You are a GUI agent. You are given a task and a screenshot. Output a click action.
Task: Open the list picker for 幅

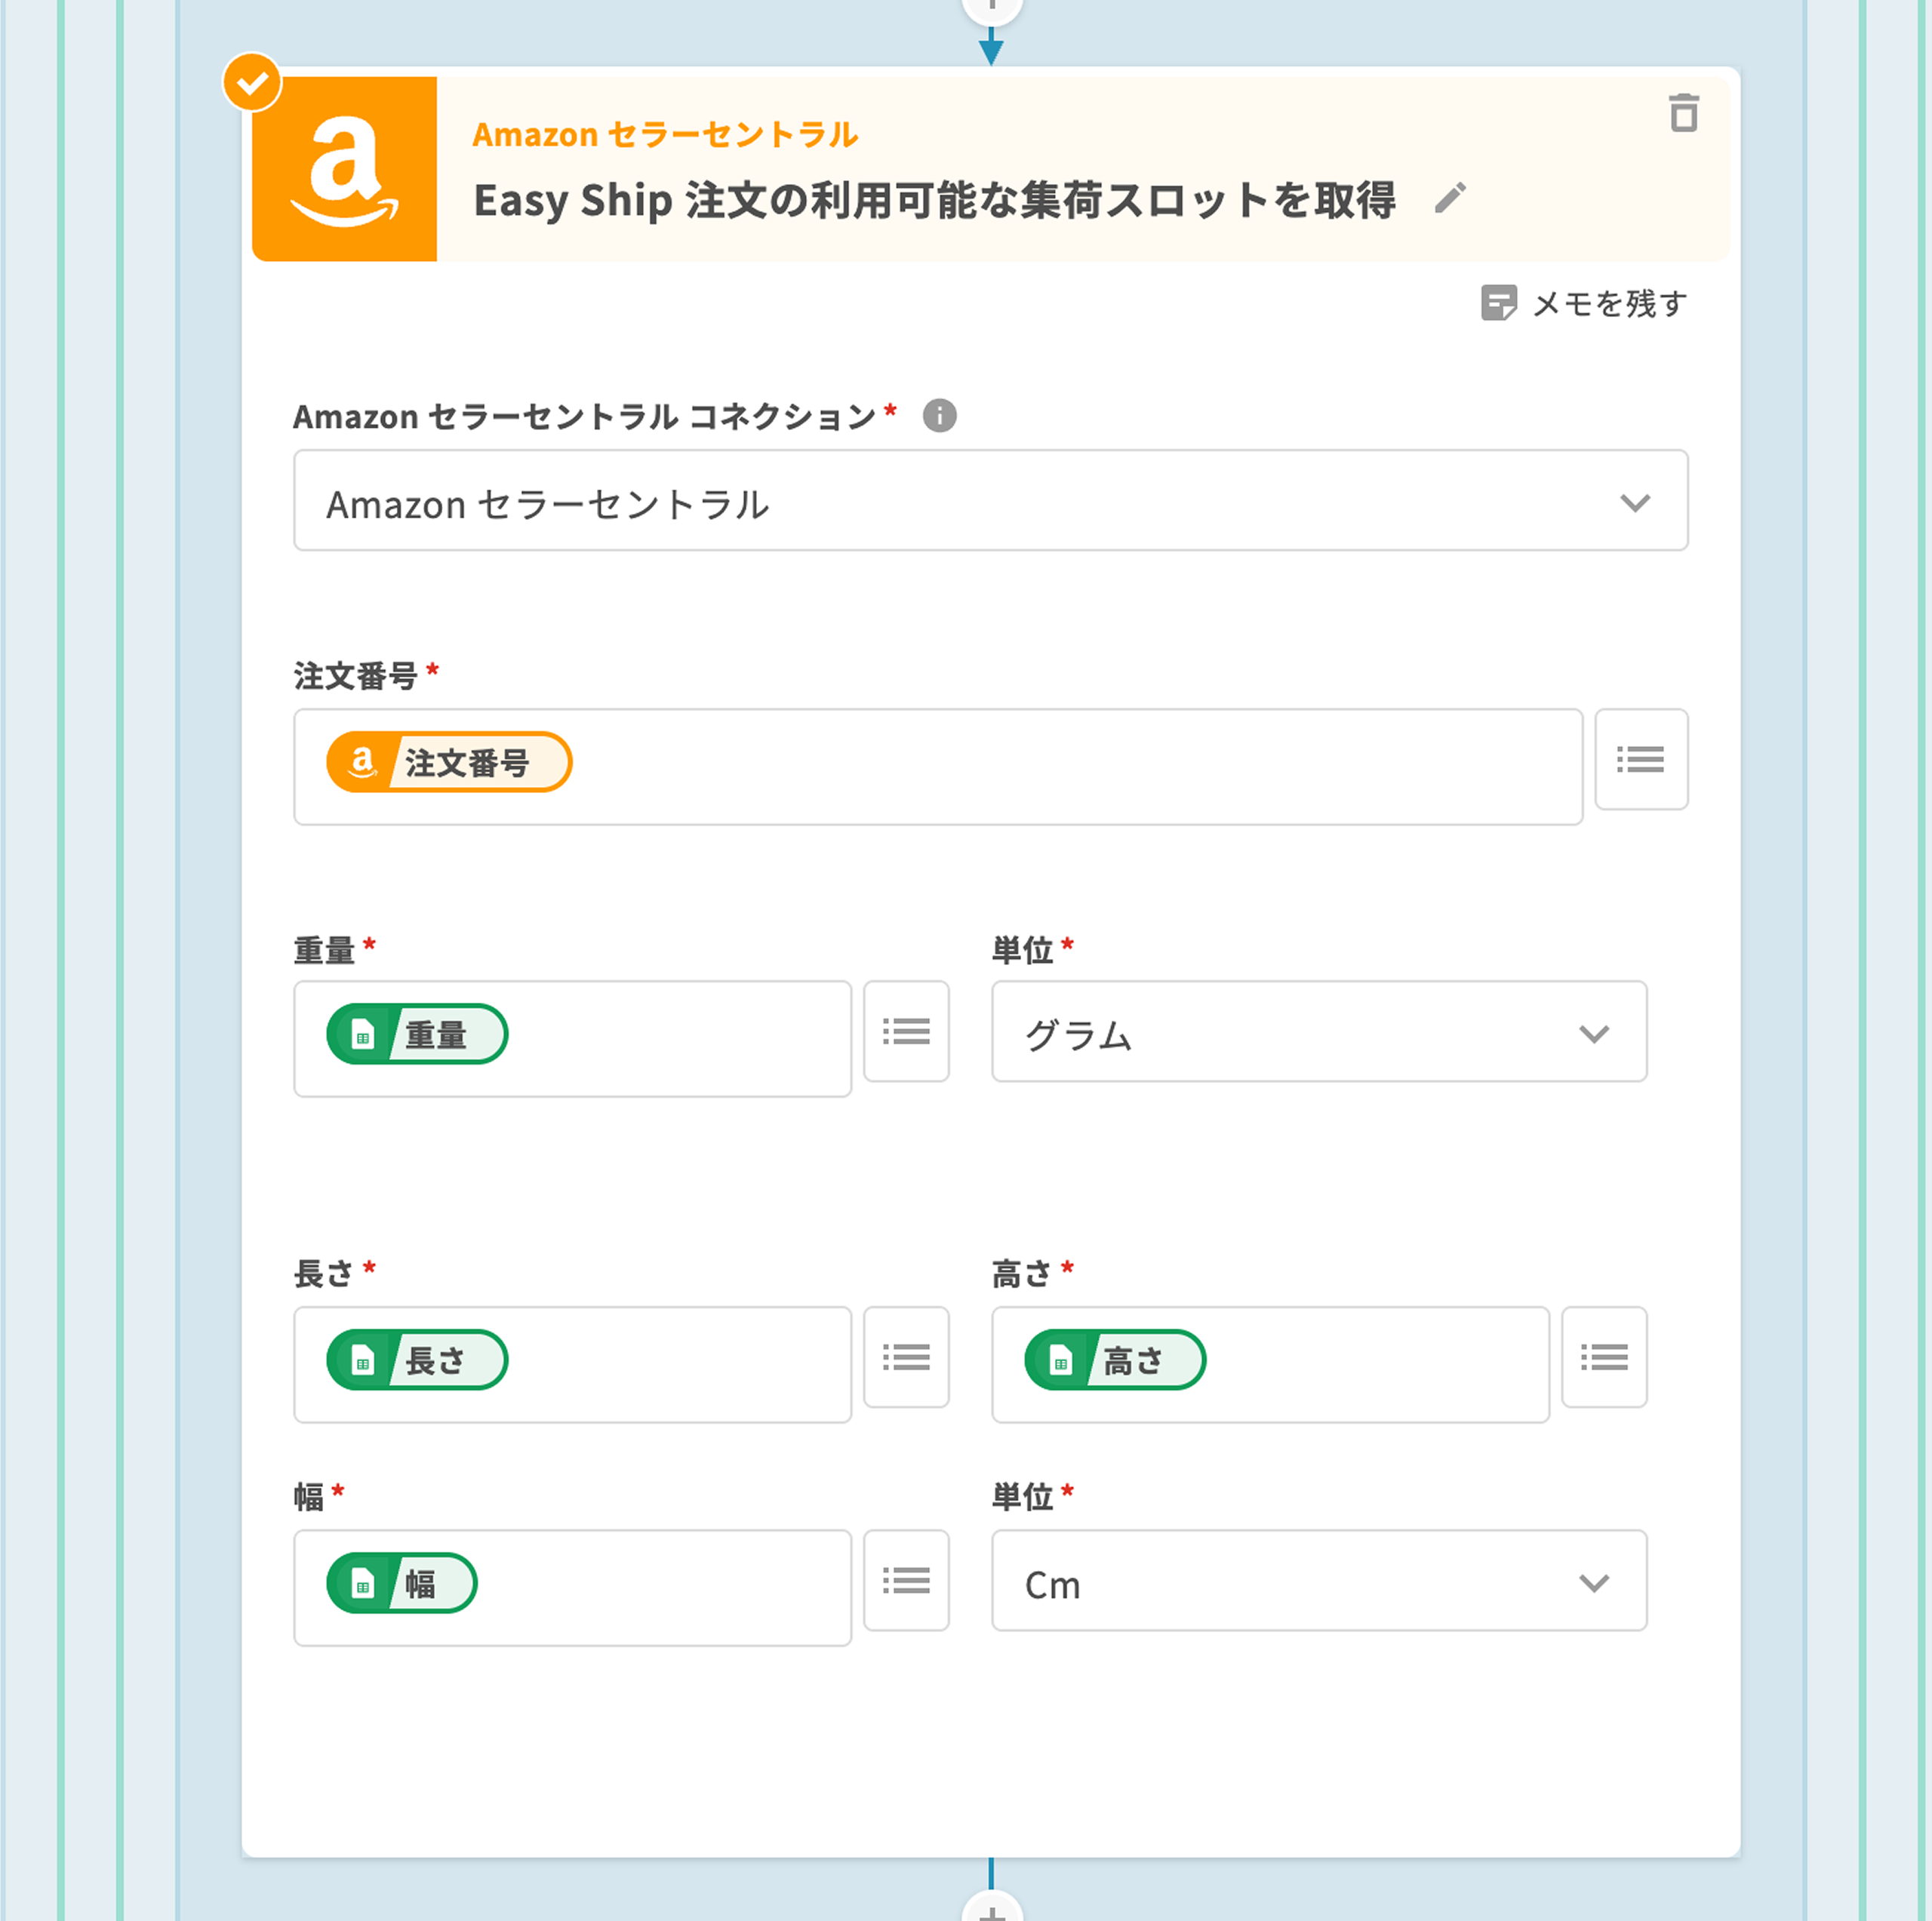[x=905, y=1580]
